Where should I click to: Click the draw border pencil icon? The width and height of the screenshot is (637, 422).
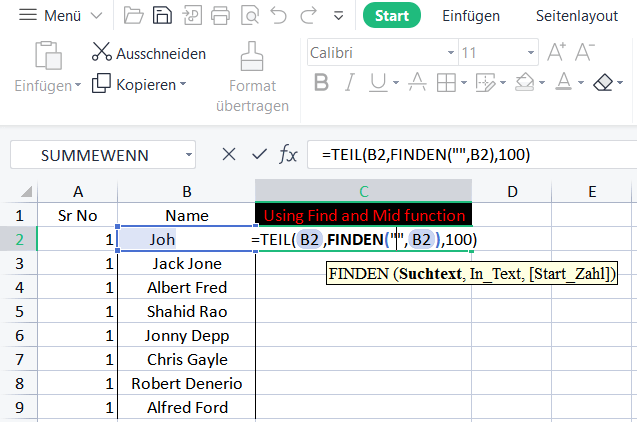485,83
